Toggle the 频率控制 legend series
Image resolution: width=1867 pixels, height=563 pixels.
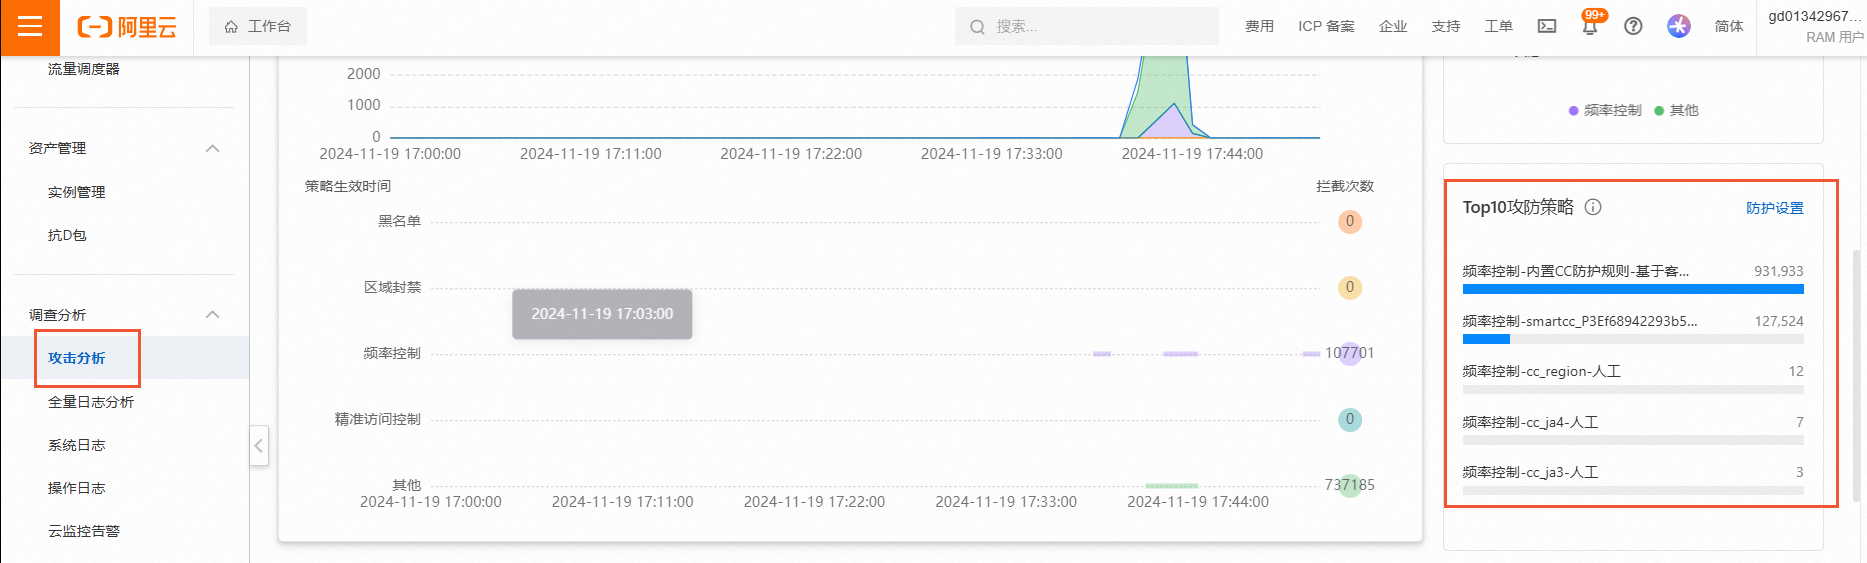pyautogui.click(x=1605, y=110)
